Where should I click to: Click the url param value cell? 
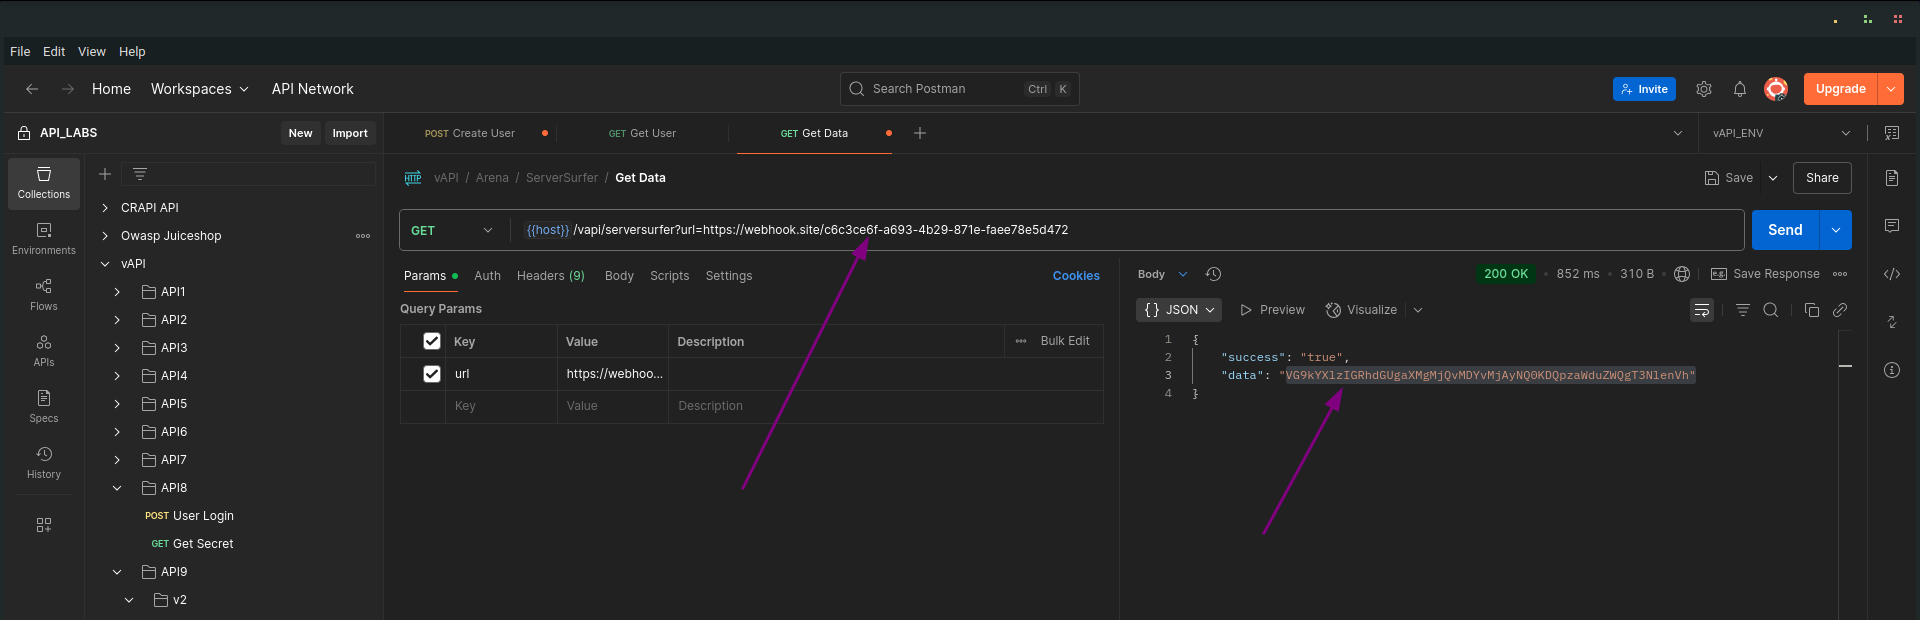pos(613,374)
